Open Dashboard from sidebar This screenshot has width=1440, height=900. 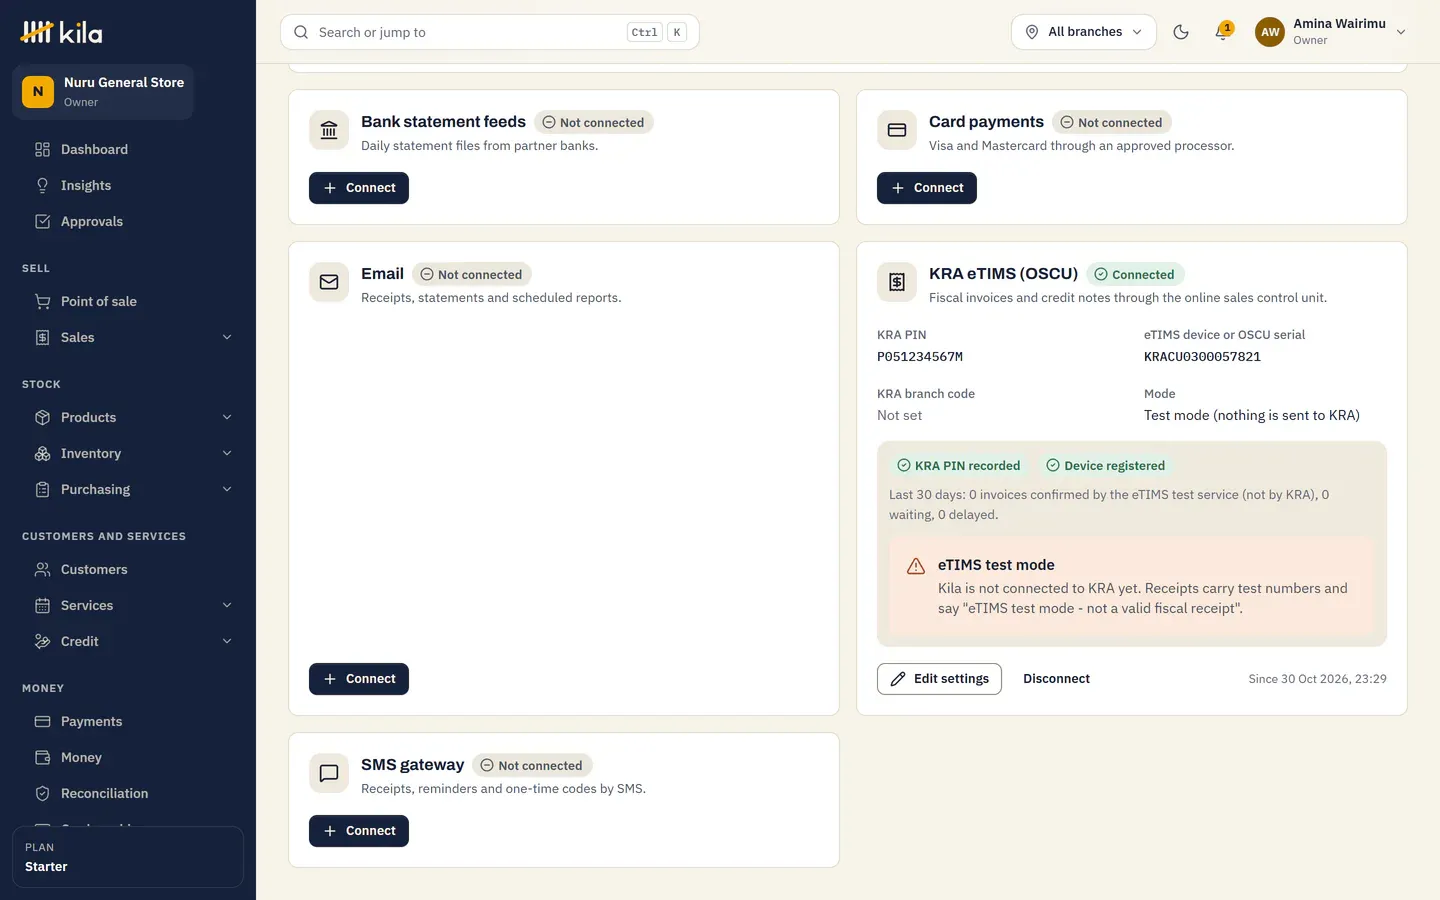coord(128,149)
